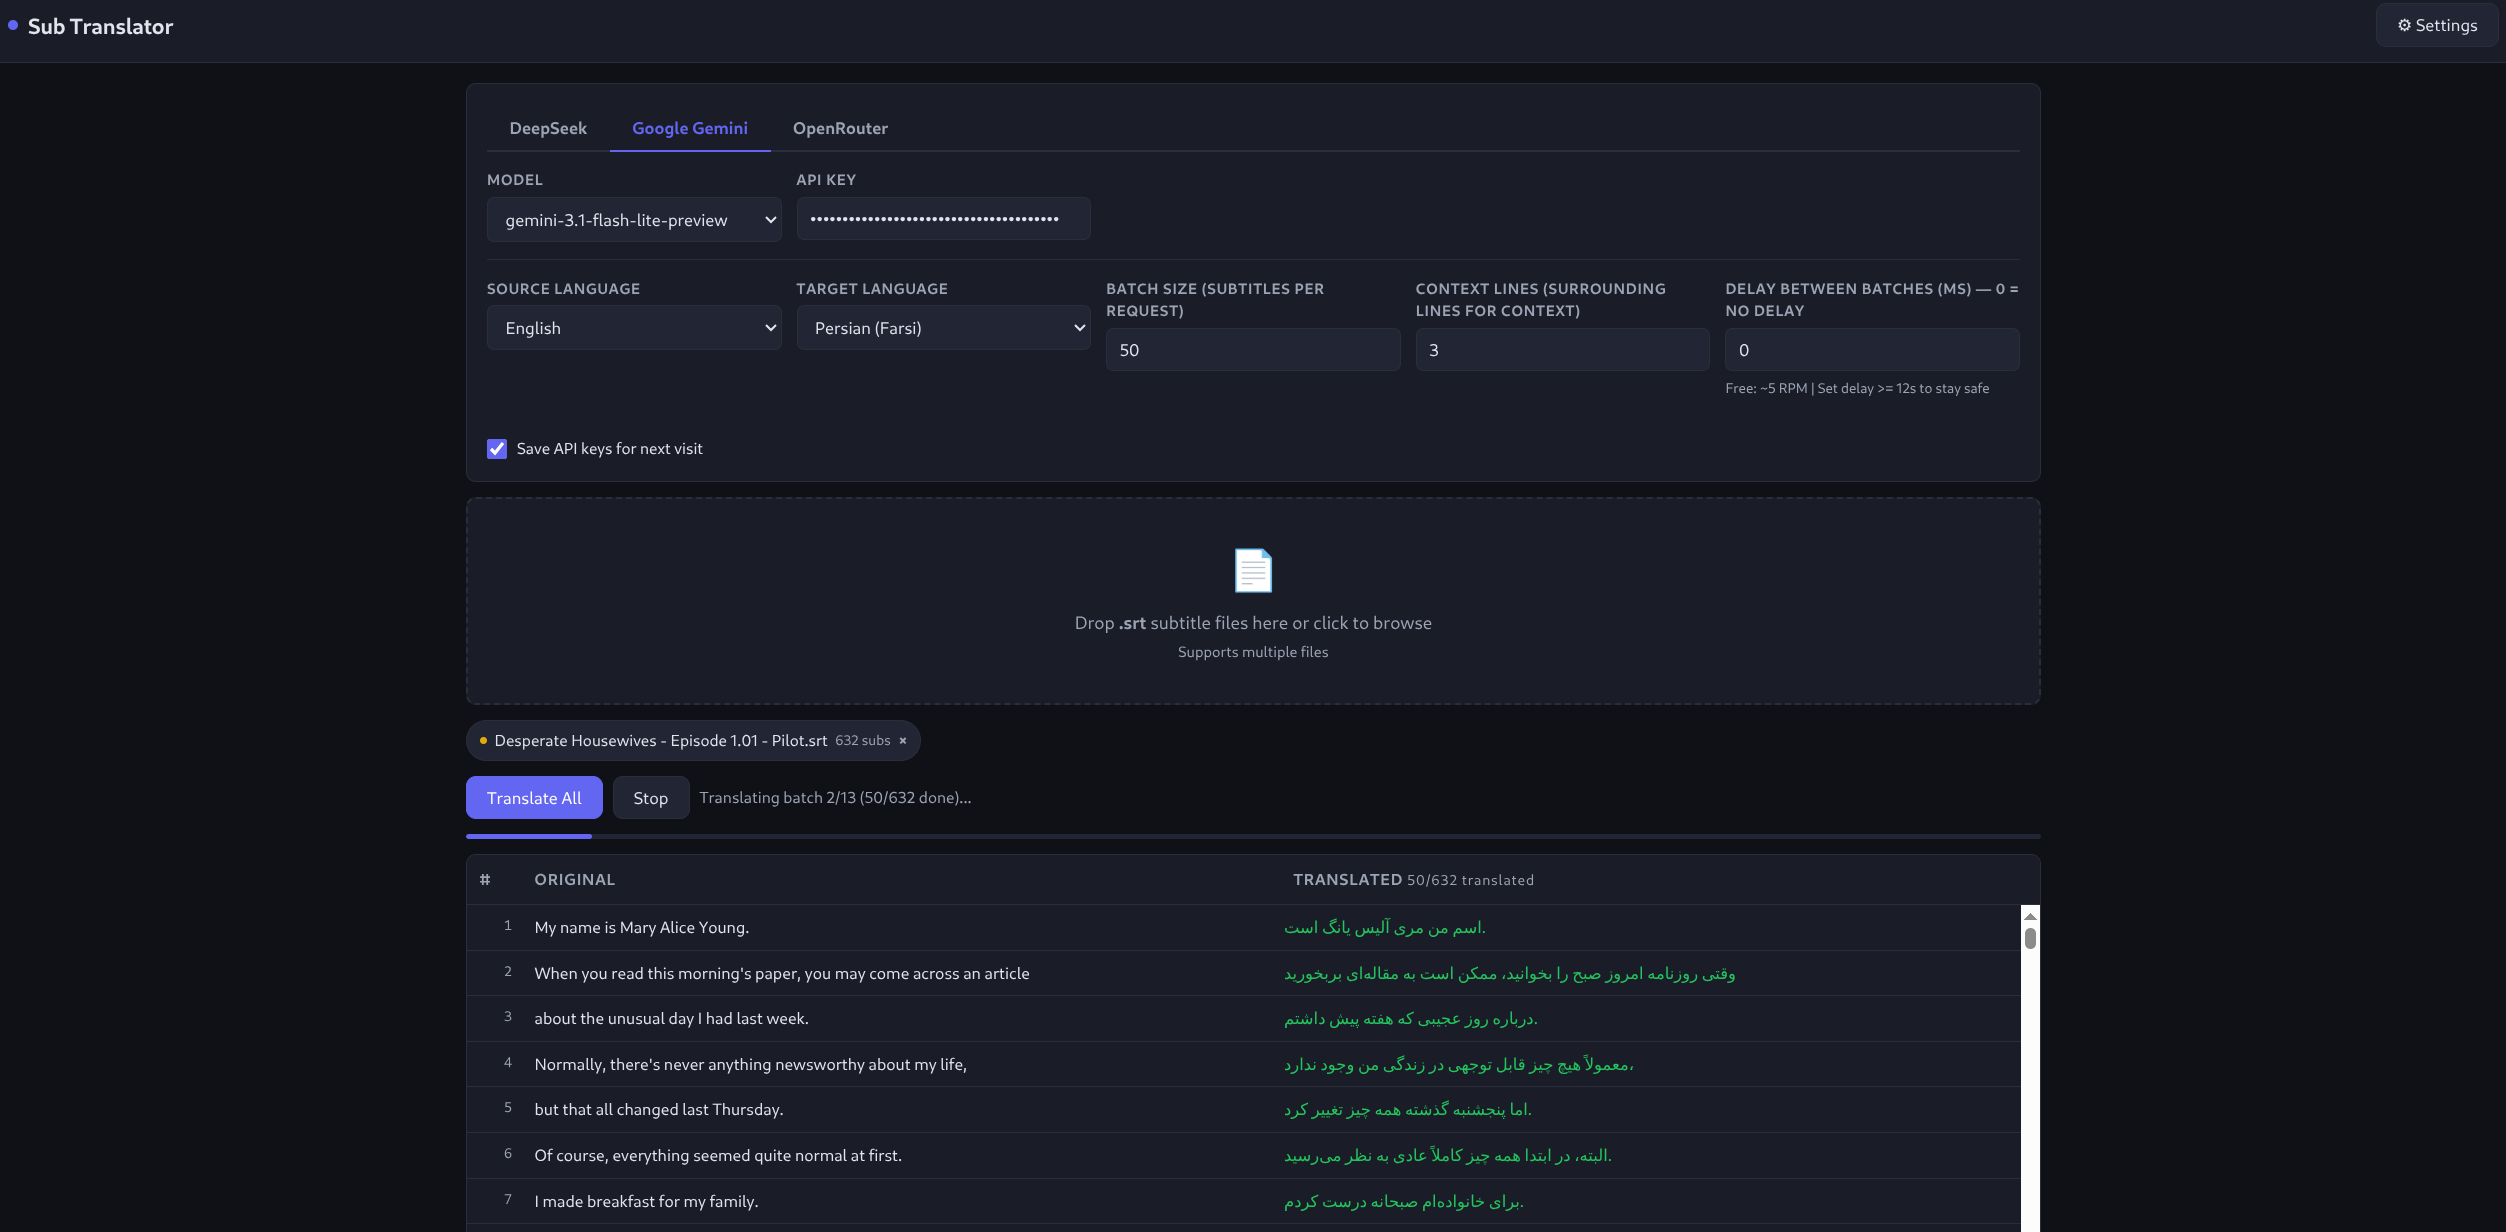
Task: Click the # column header
Action: pyautogui.click(x=485, y=880)
